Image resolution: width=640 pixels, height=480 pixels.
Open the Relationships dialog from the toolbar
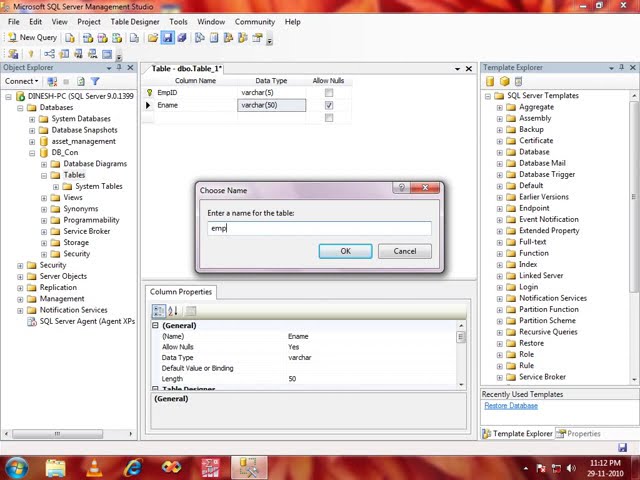click(x=49, y=54)
